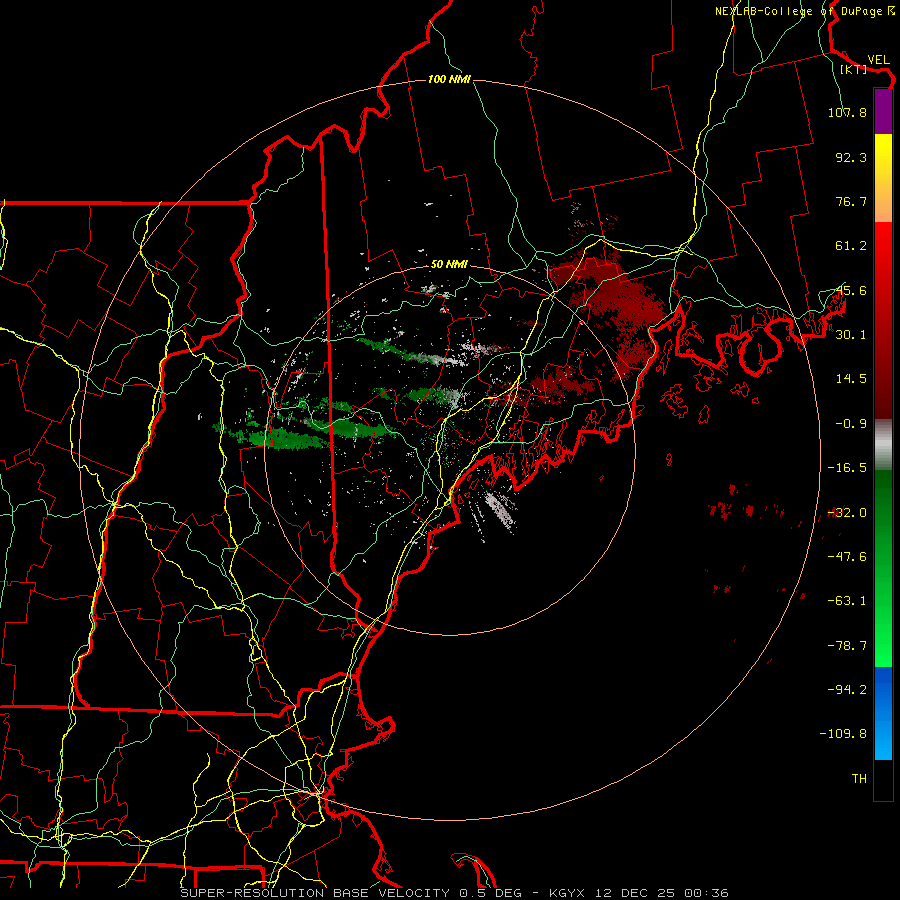
Task: Click the 100 NMI range ring label
Action: (449, 79)
